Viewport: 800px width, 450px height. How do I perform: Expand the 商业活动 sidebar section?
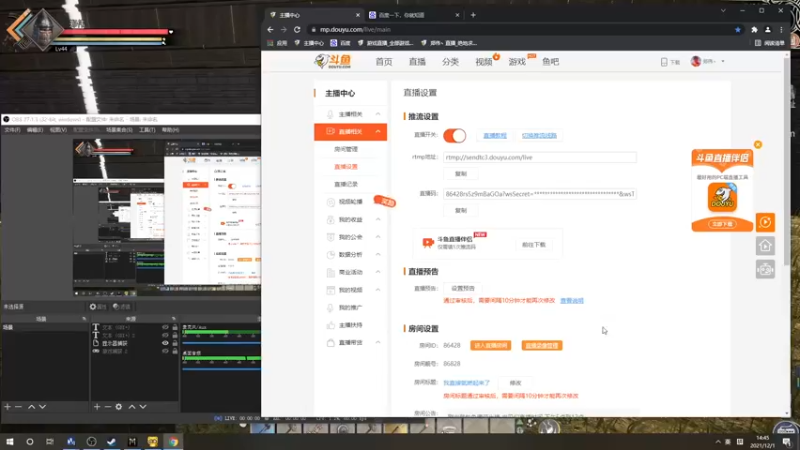tap(378, 272)
